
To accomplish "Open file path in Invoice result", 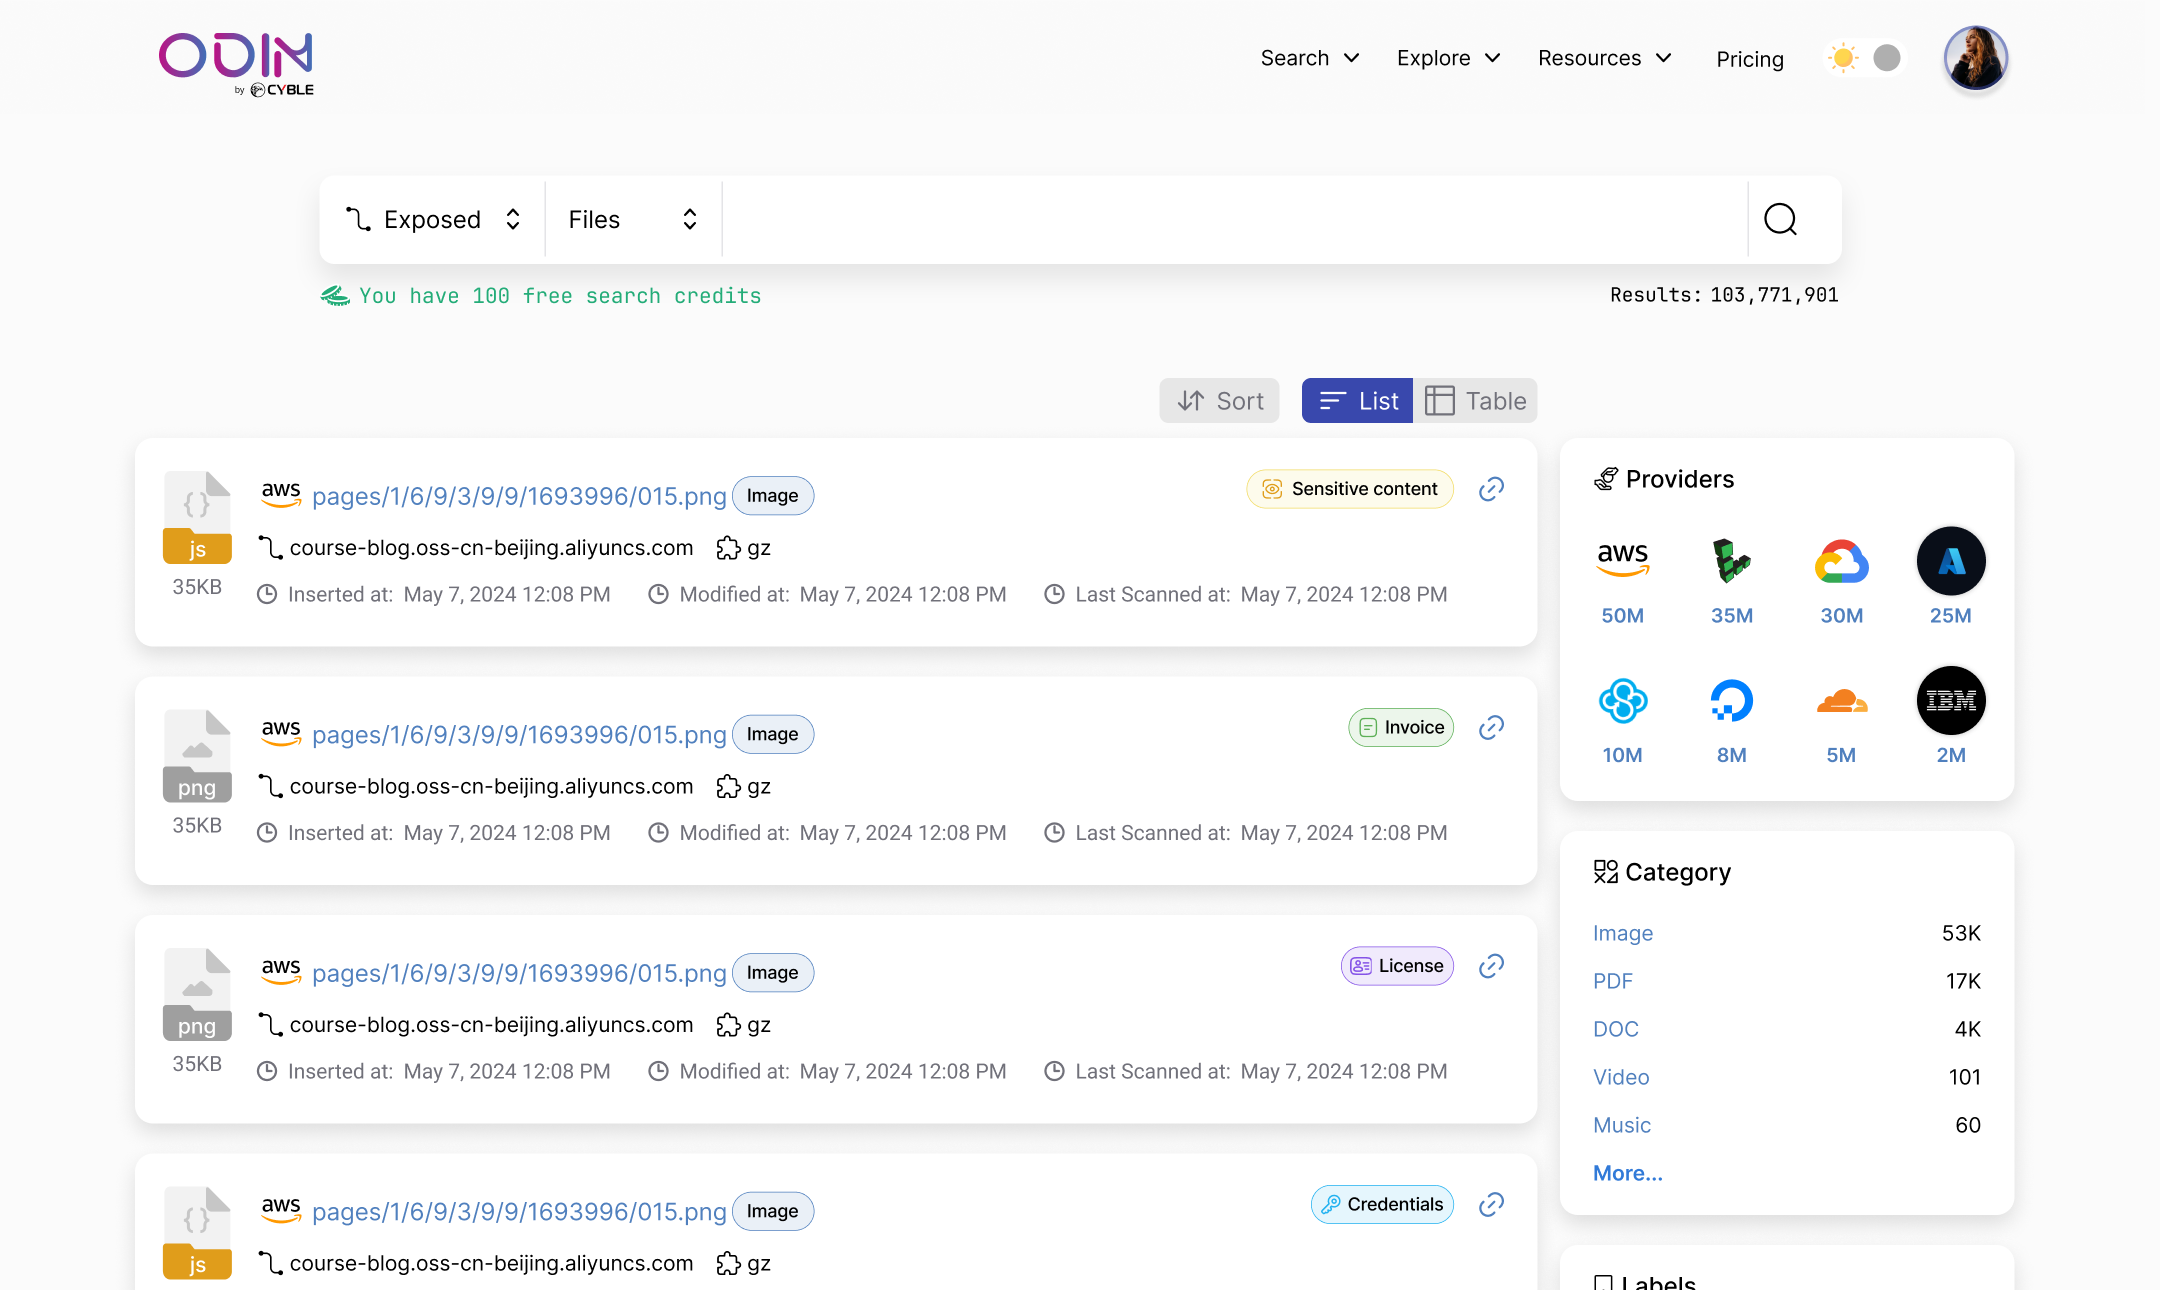I will click(x=519, y=734).
